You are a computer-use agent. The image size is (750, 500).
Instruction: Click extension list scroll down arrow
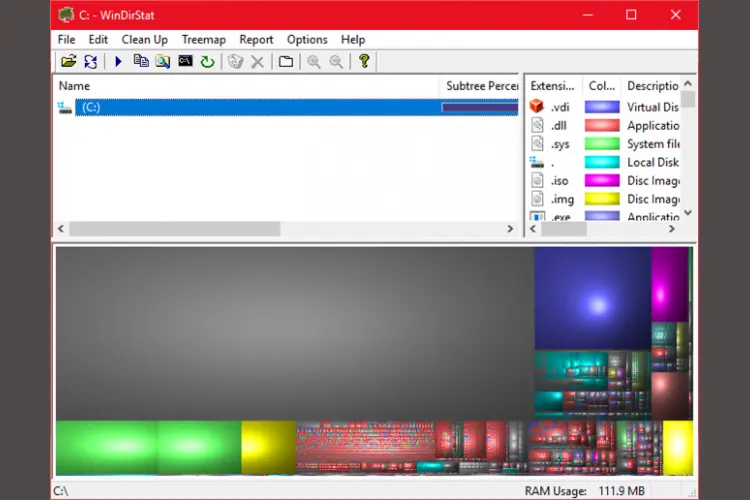pos(688,213)
